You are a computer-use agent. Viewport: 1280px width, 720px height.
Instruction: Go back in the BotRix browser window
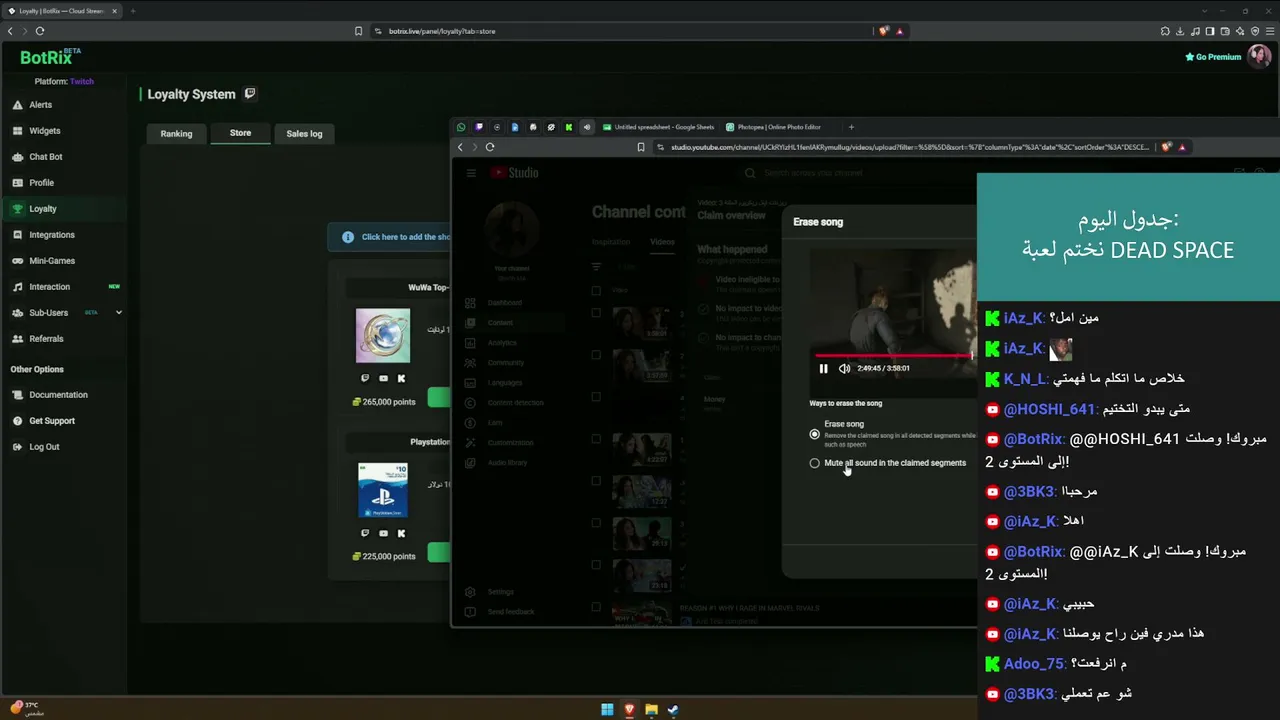click(x=10, y=31)
